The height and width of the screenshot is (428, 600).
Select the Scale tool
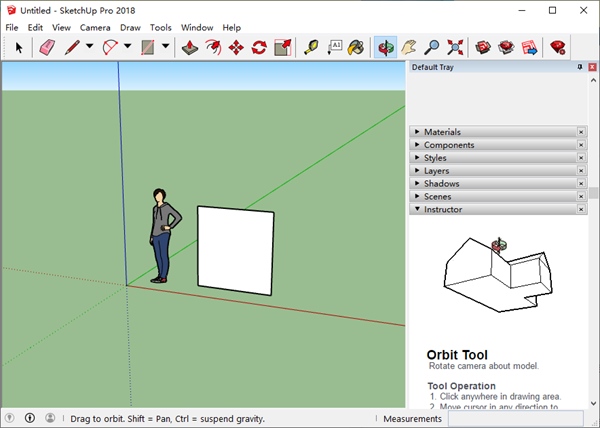pos(283,48)
